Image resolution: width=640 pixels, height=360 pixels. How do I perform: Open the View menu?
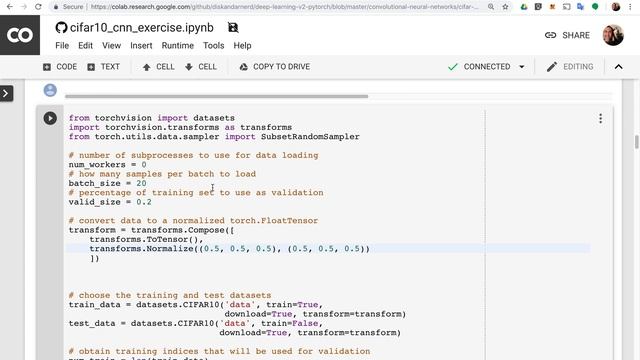click(111, 45)
